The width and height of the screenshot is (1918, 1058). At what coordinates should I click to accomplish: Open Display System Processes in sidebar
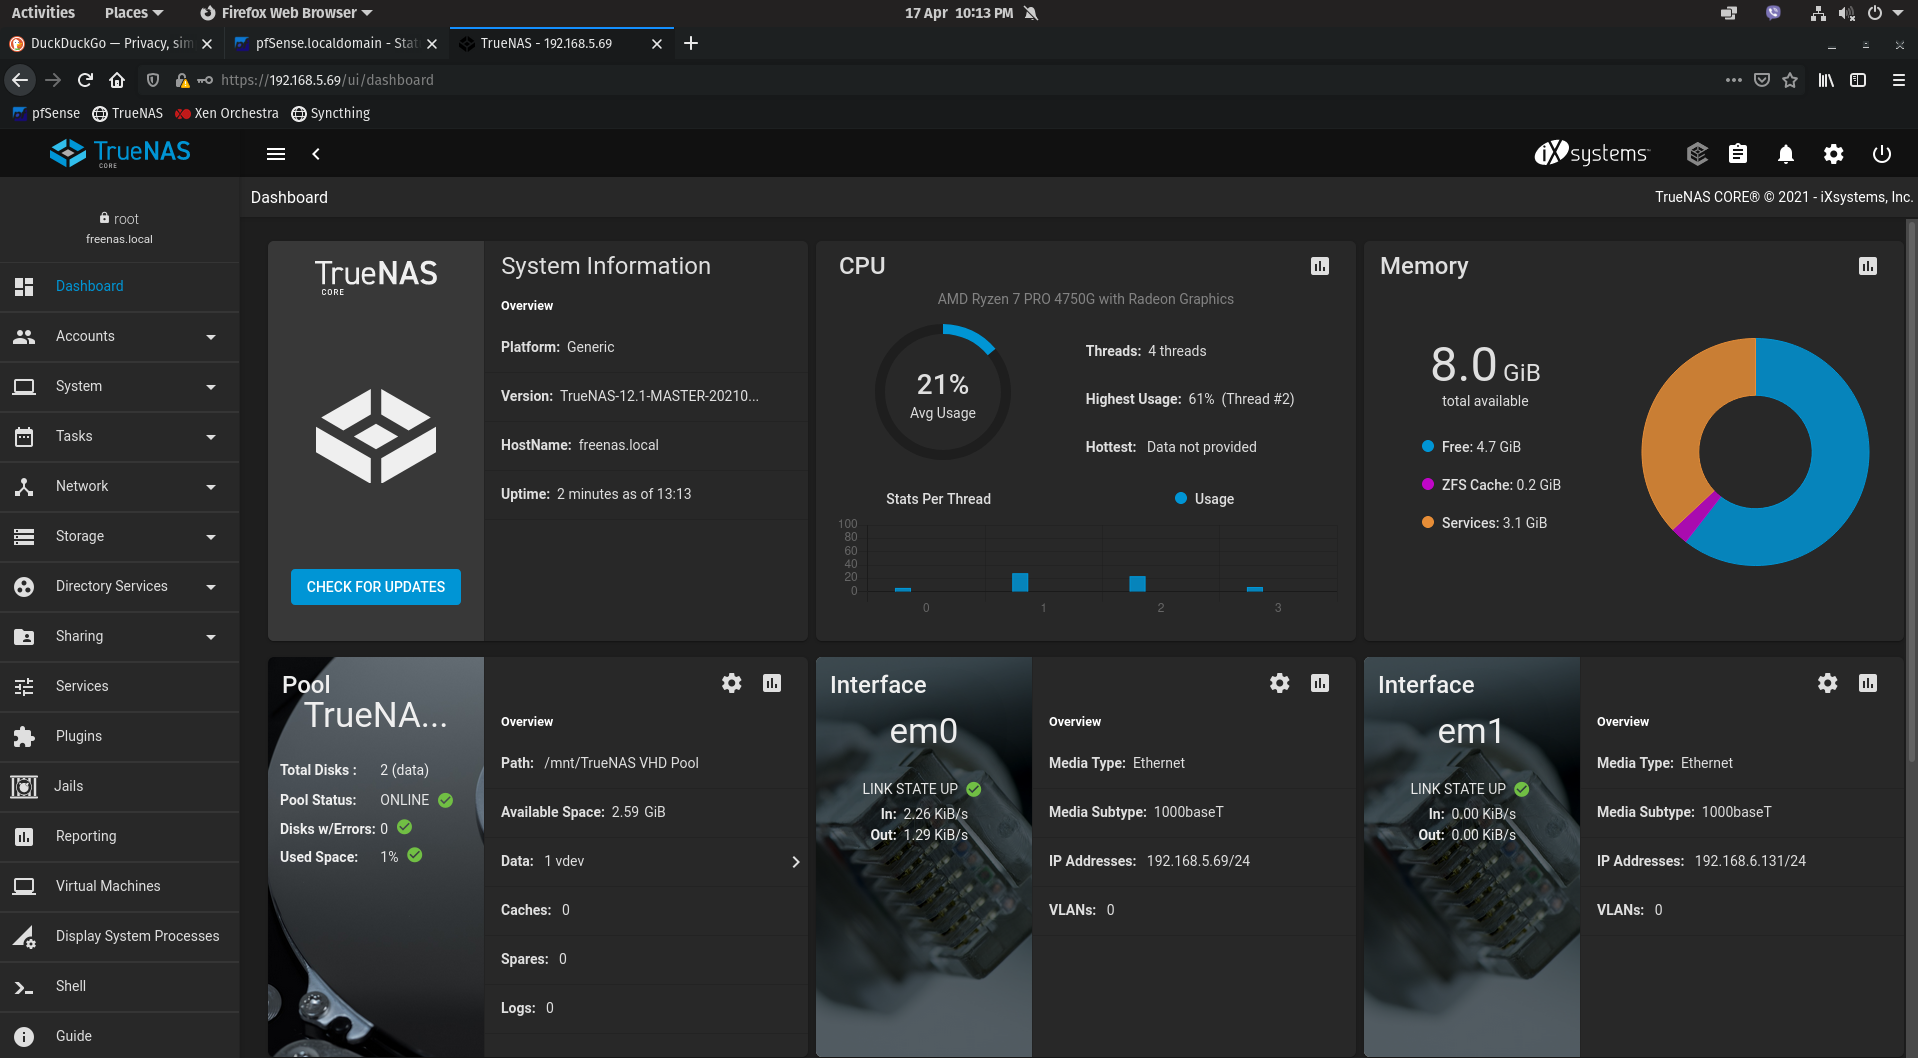coord(120,937)
